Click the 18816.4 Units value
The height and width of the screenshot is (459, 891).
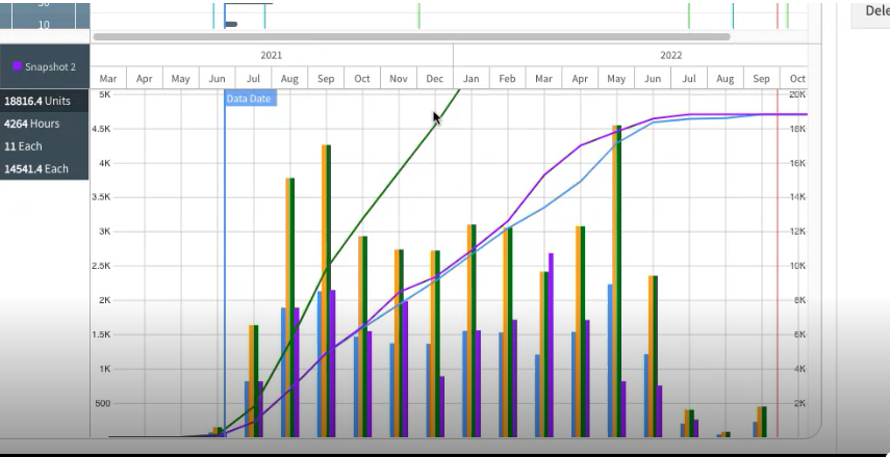pyautogui.click(x=38, y=101)
